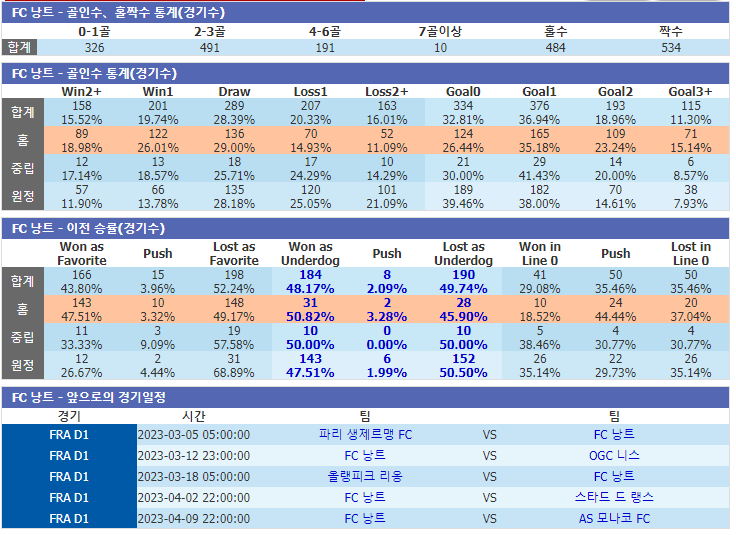
Task: Click the Loss2+ column heading
Action: tap(387, 92)
